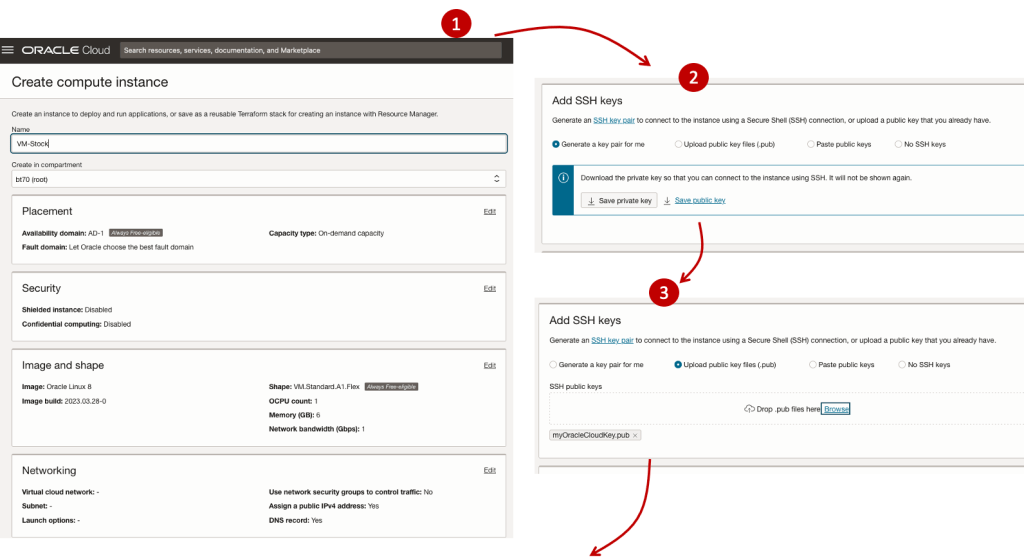
Task: Select No SSH keys in the drop-zone panel
Action: coord(903,365)
